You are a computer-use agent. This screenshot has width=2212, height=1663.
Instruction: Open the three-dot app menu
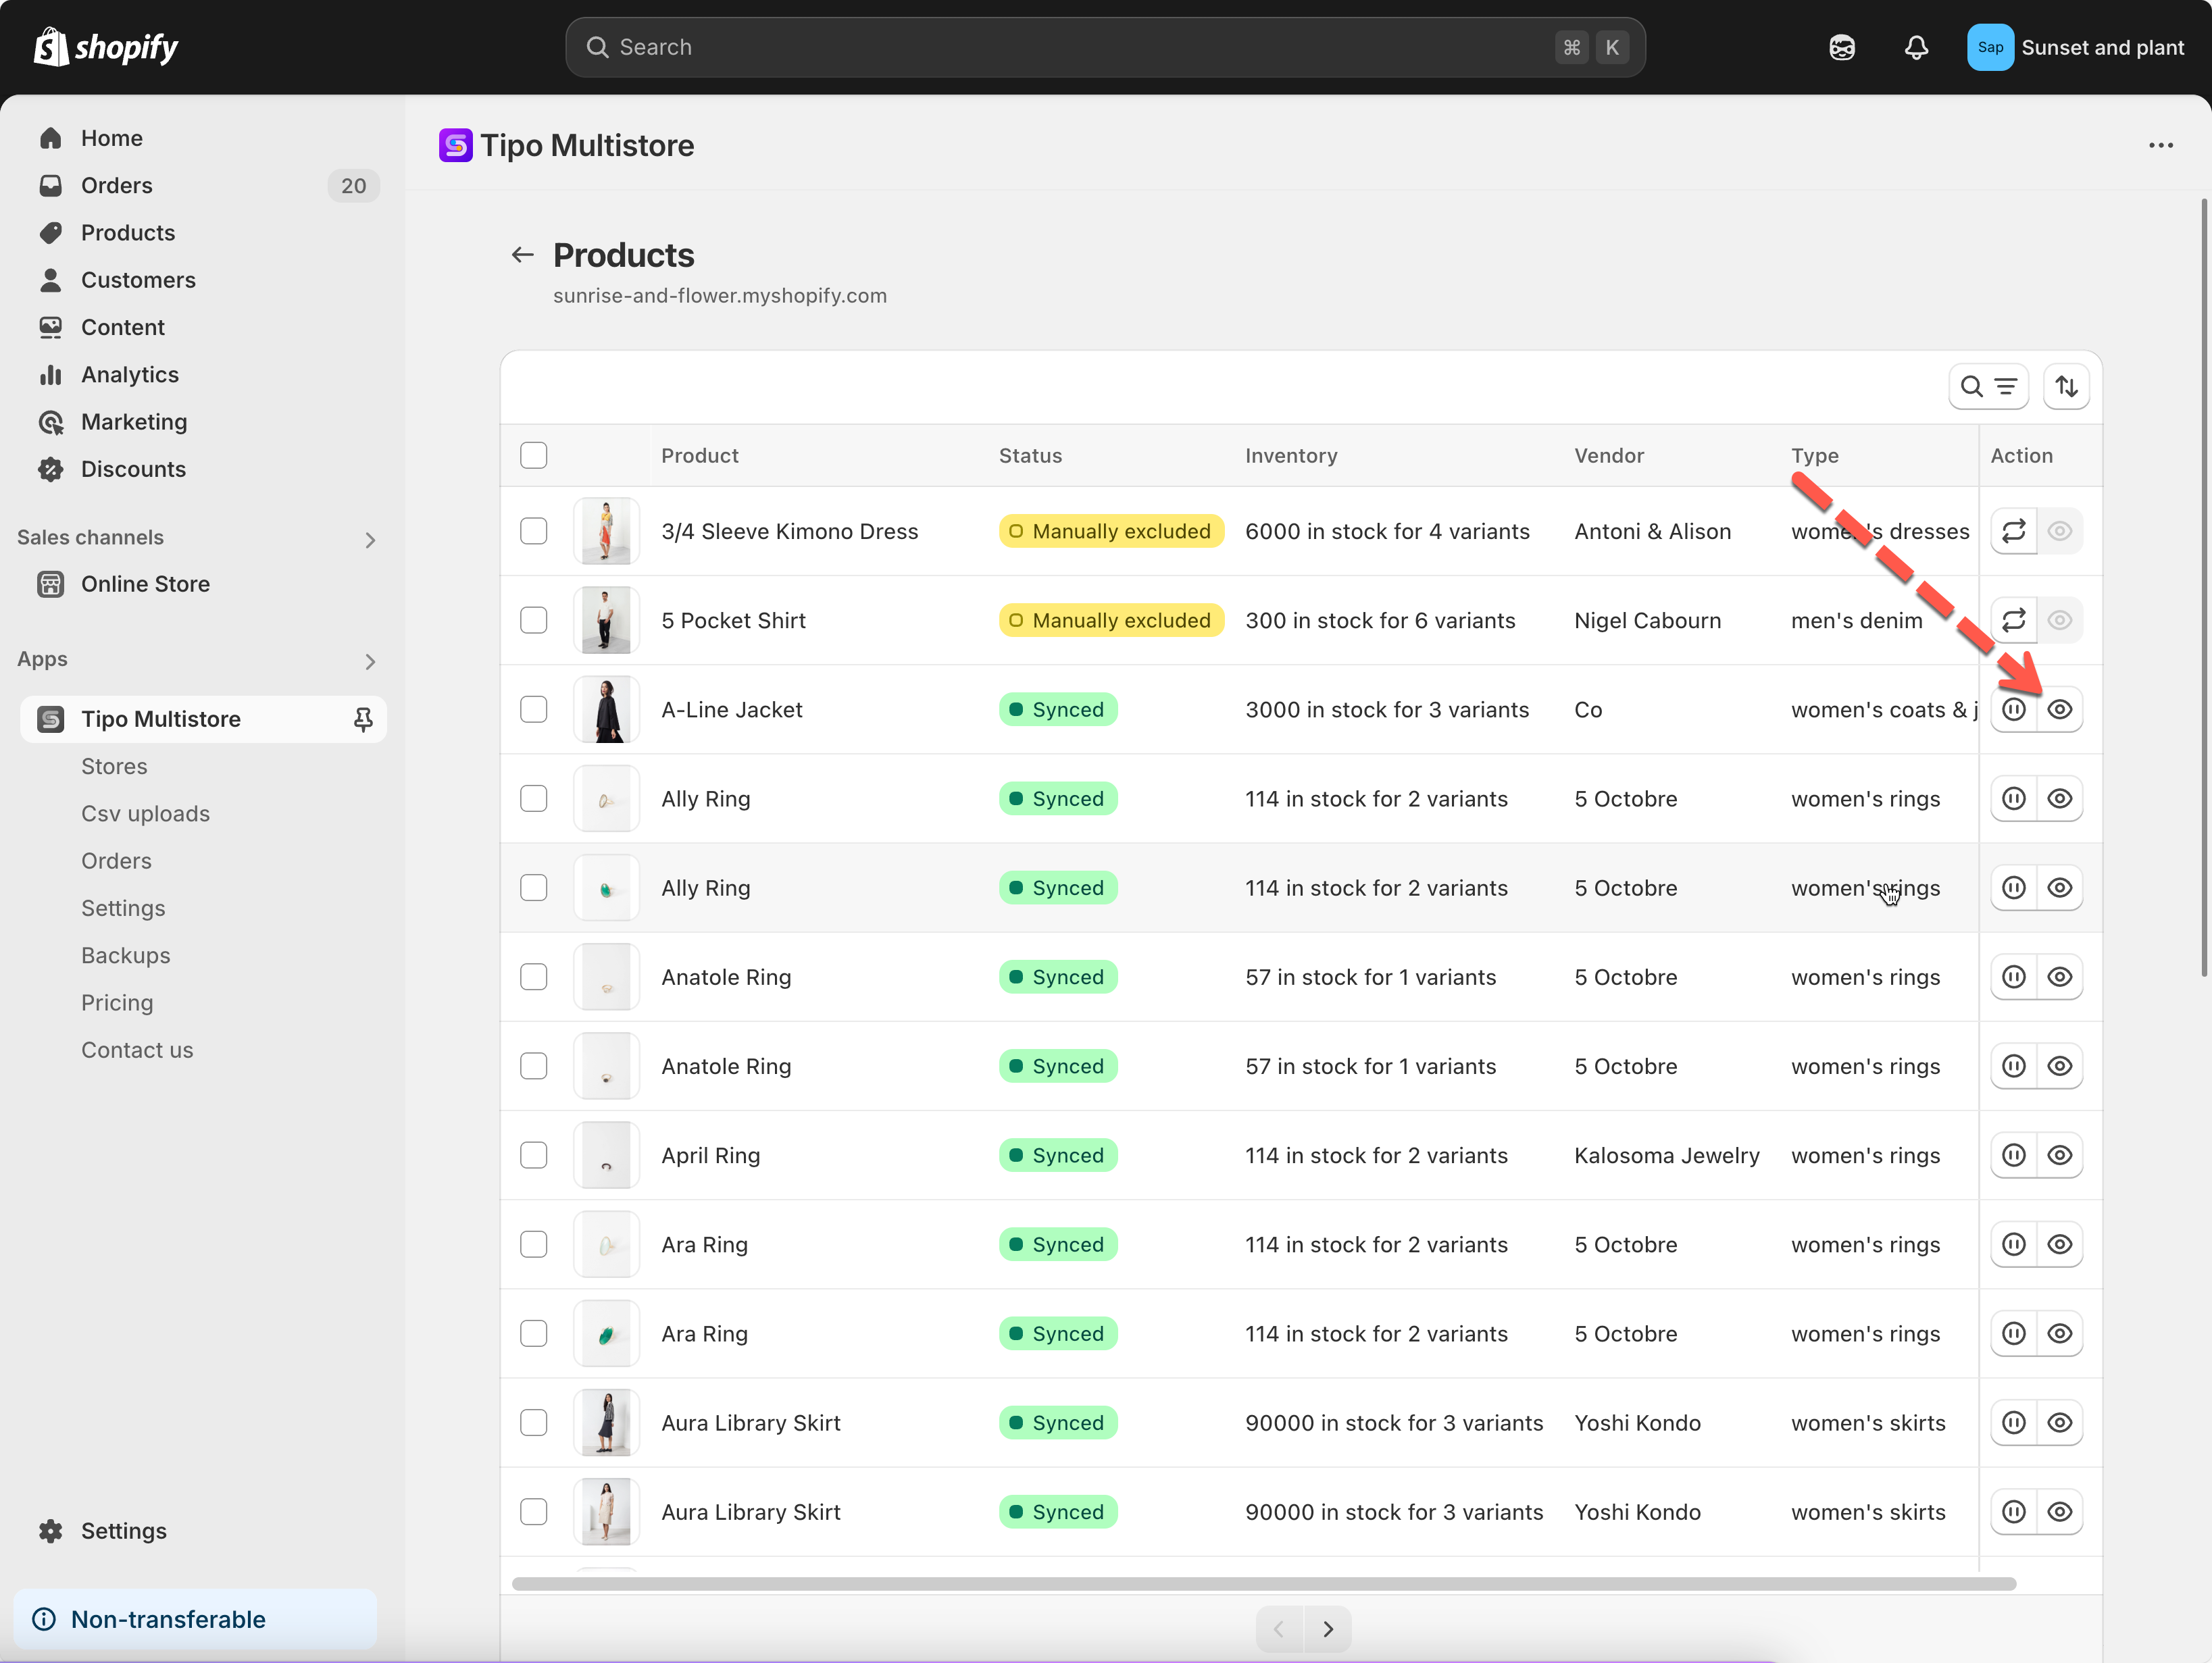(2160, 146)
